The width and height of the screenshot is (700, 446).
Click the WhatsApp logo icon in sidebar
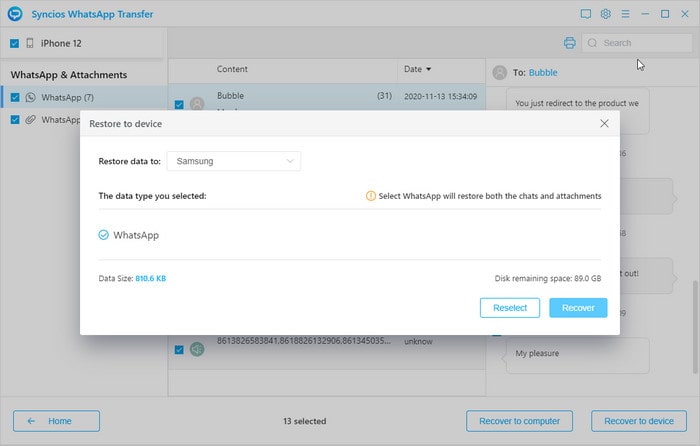[x=30, y=97]
